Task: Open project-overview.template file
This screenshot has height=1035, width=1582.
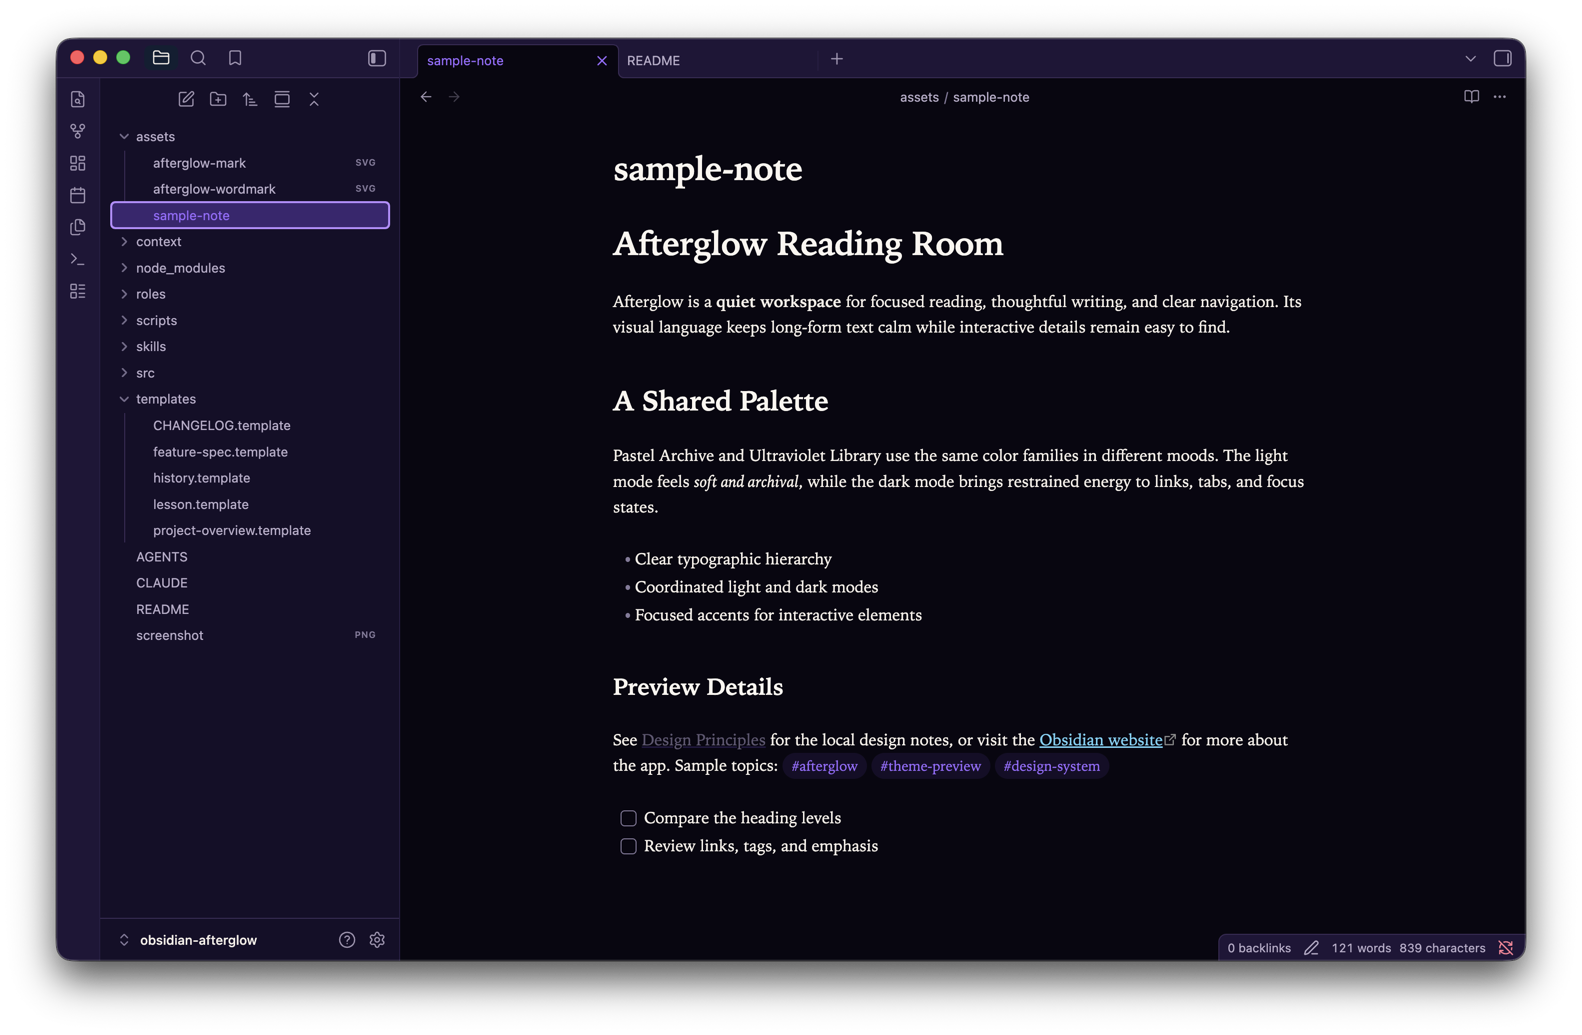Action: pos(250,530)
